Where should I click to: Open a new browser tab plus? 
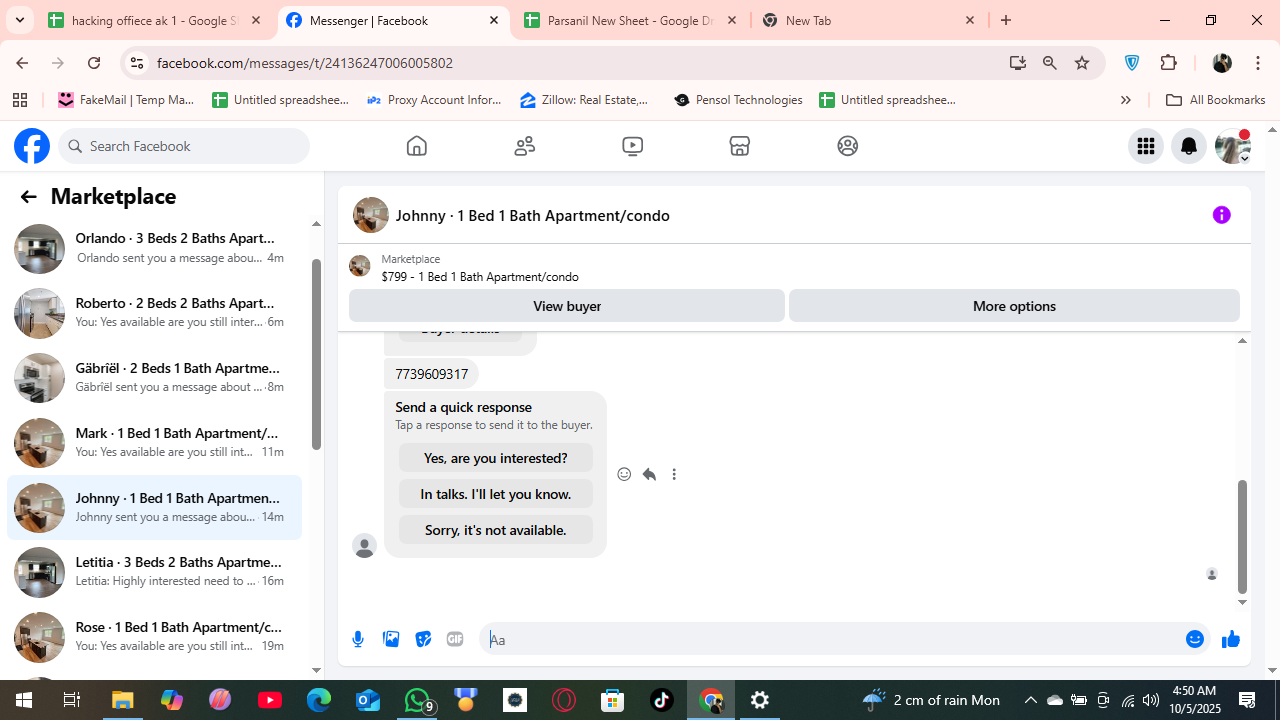1006,20
